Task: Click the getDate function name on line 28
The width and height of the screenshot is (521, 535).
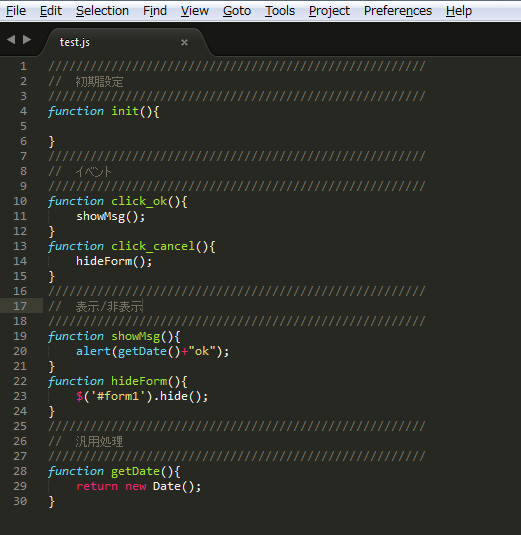Action: 135,472
